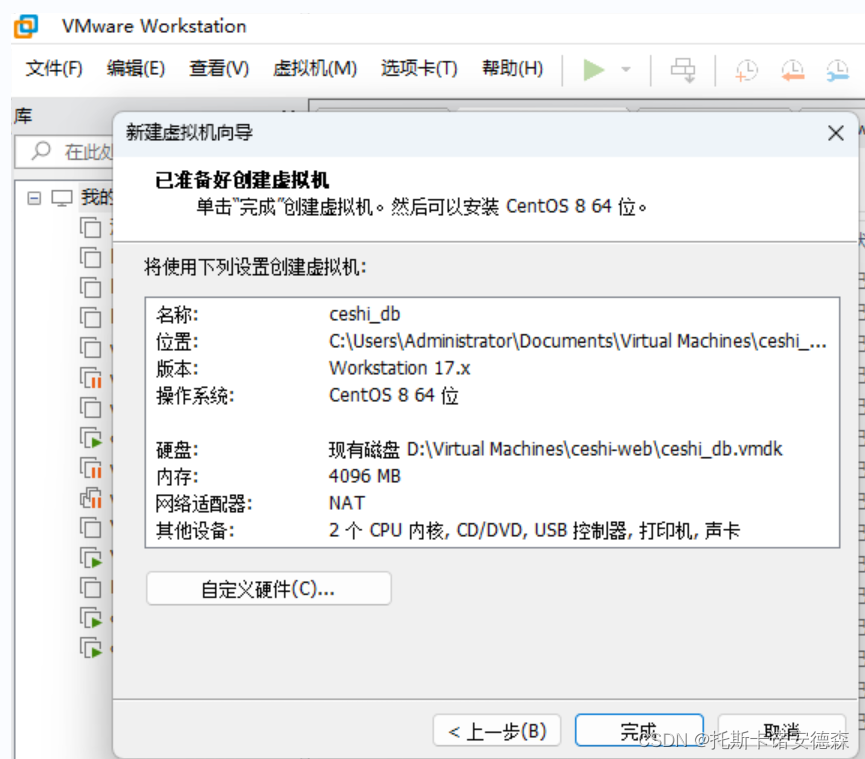Open the 文件(F) menu

coord(54,68)
